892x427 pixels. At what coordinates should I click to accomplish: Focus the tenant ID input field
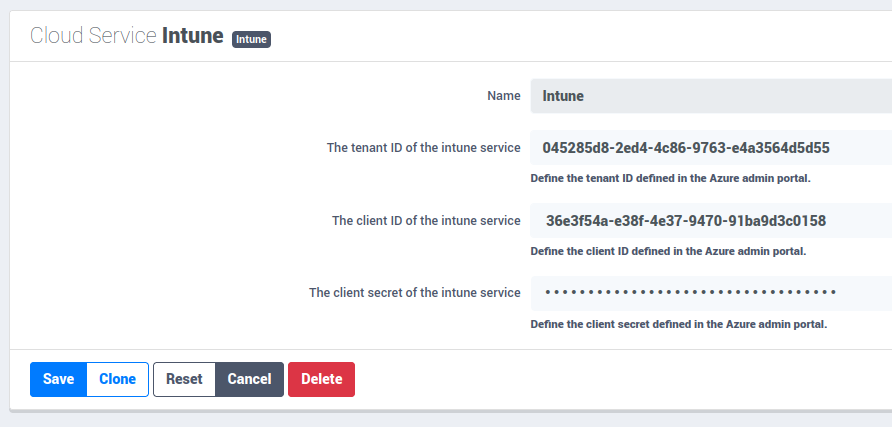click(x=710, y=148)
